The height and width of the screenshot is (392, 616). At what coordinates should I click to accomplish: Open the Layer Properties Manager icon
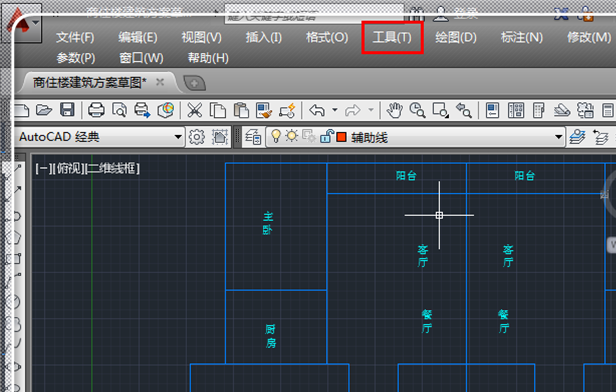pos(253,137)
